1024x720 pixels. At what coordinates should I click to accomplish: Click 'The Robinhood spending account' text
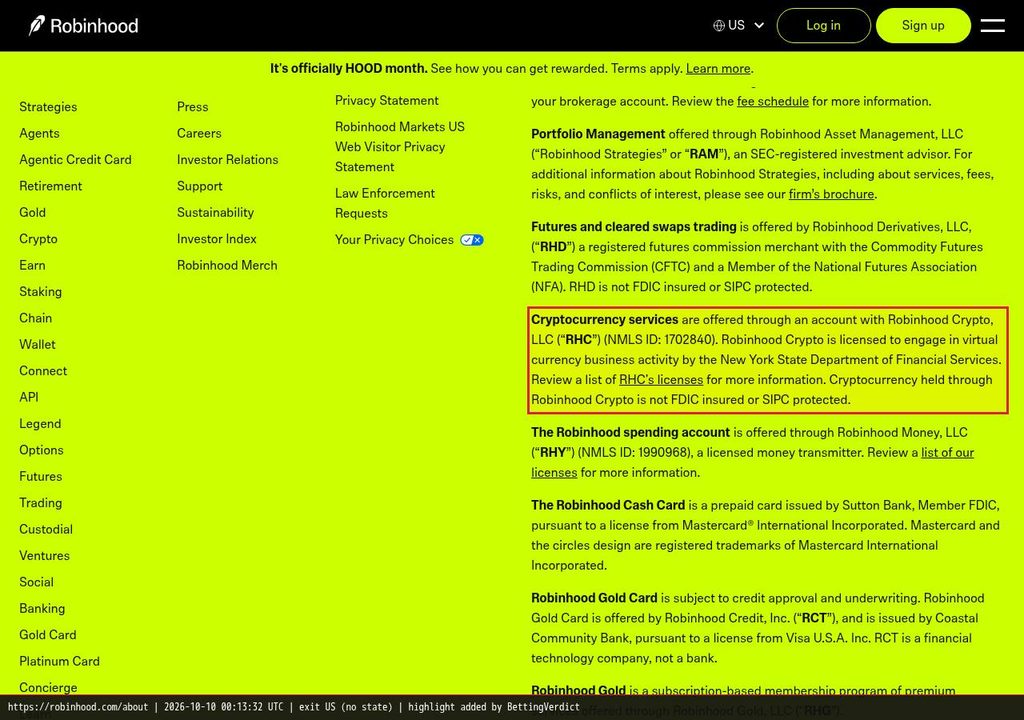coord(630,433)
